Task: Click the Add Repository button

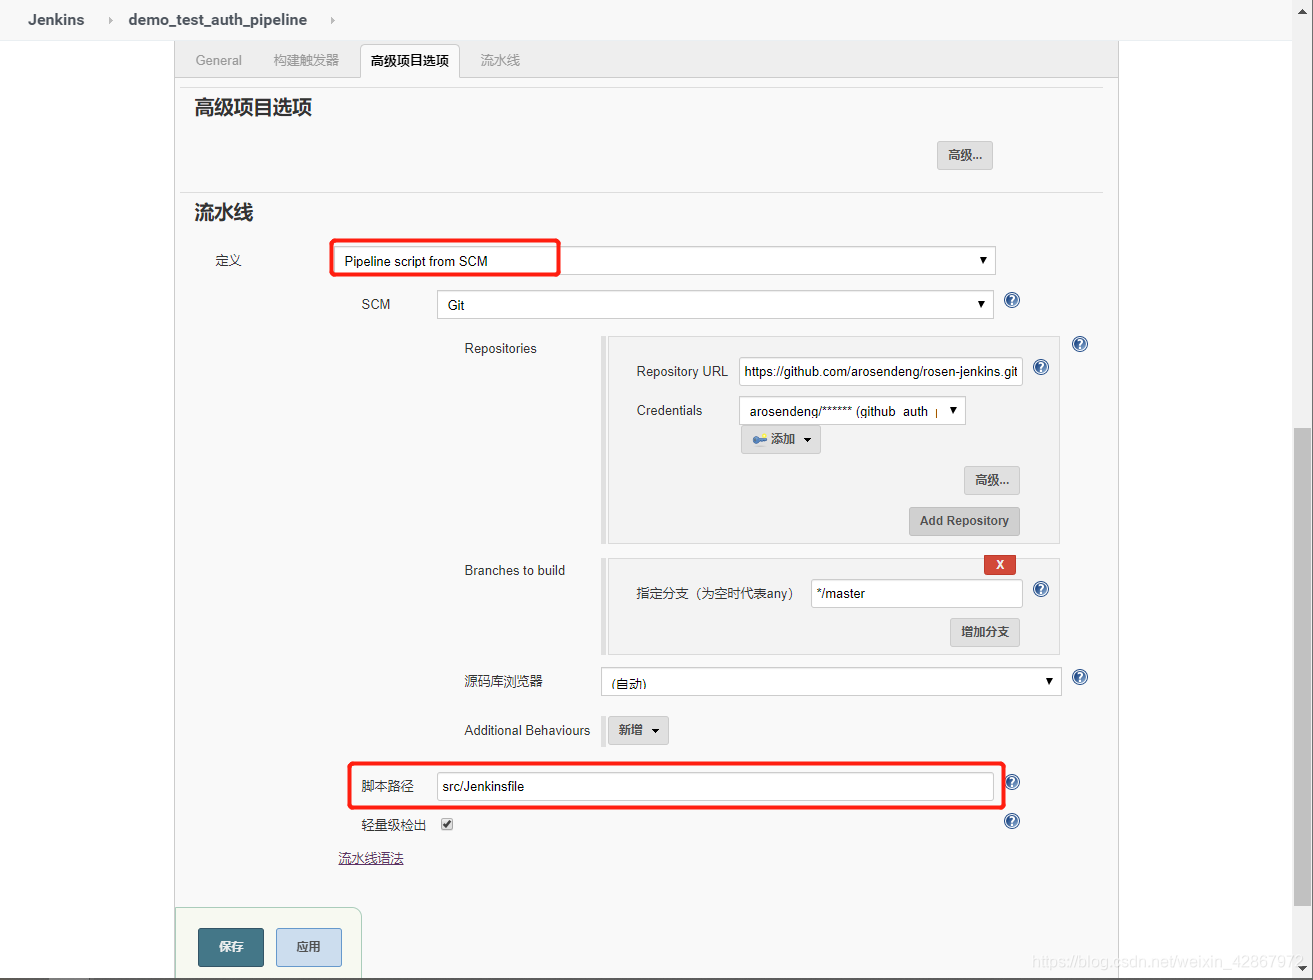Action: [x=964, y=521]
